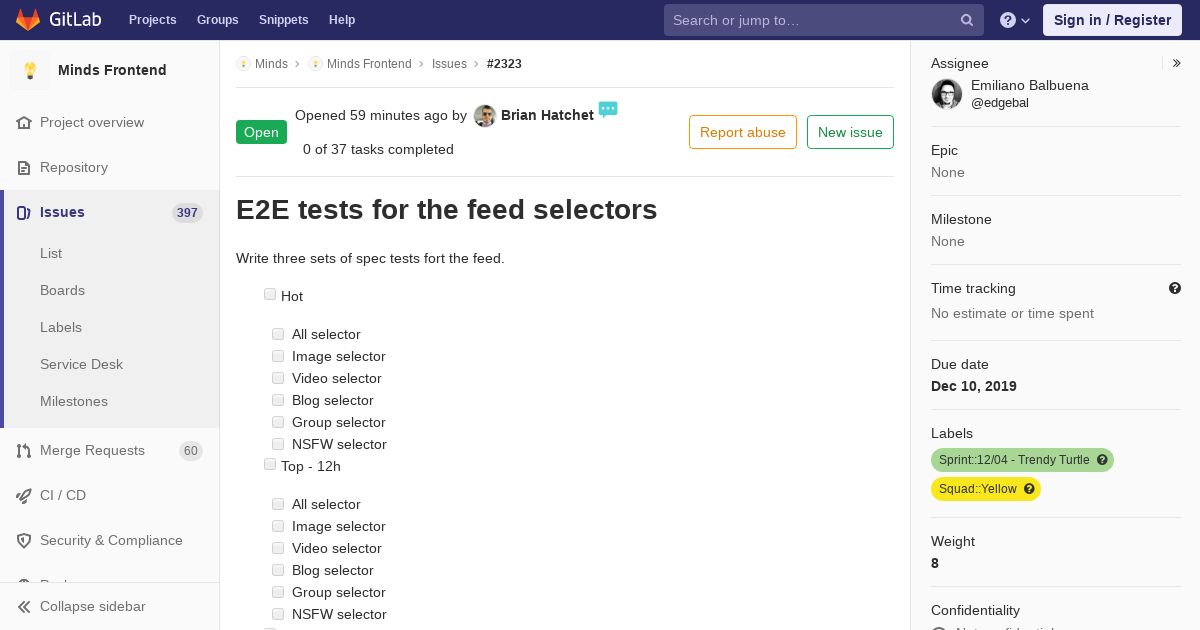The image size is (1200, 630).
Task: Open the Security & Compliance shield section
Action: point(110,541)
